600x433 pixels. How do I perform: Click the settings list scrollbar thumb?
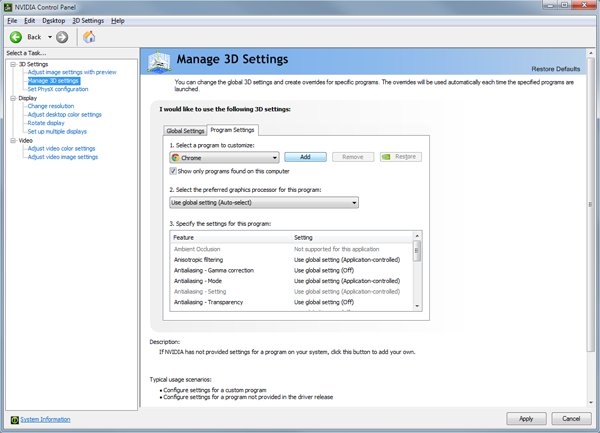pos(417,251)
